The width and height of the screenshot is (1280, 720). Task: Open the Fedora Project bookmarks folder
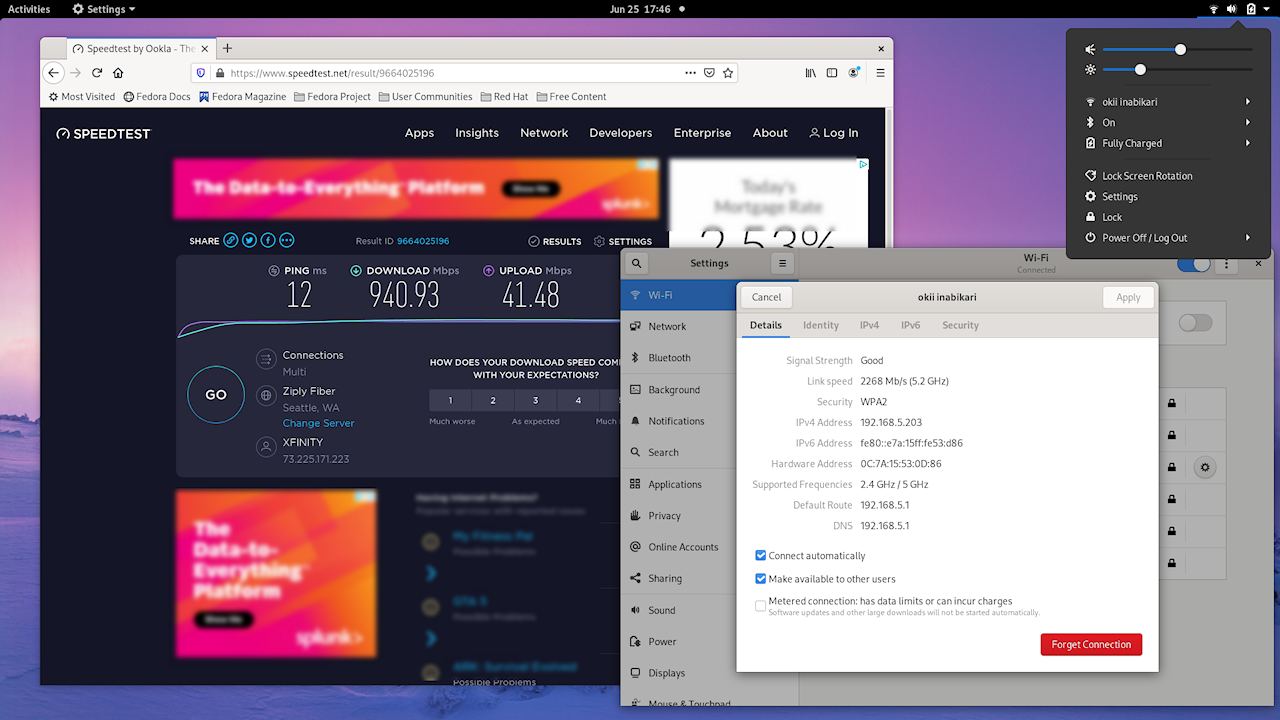[332, 97]
